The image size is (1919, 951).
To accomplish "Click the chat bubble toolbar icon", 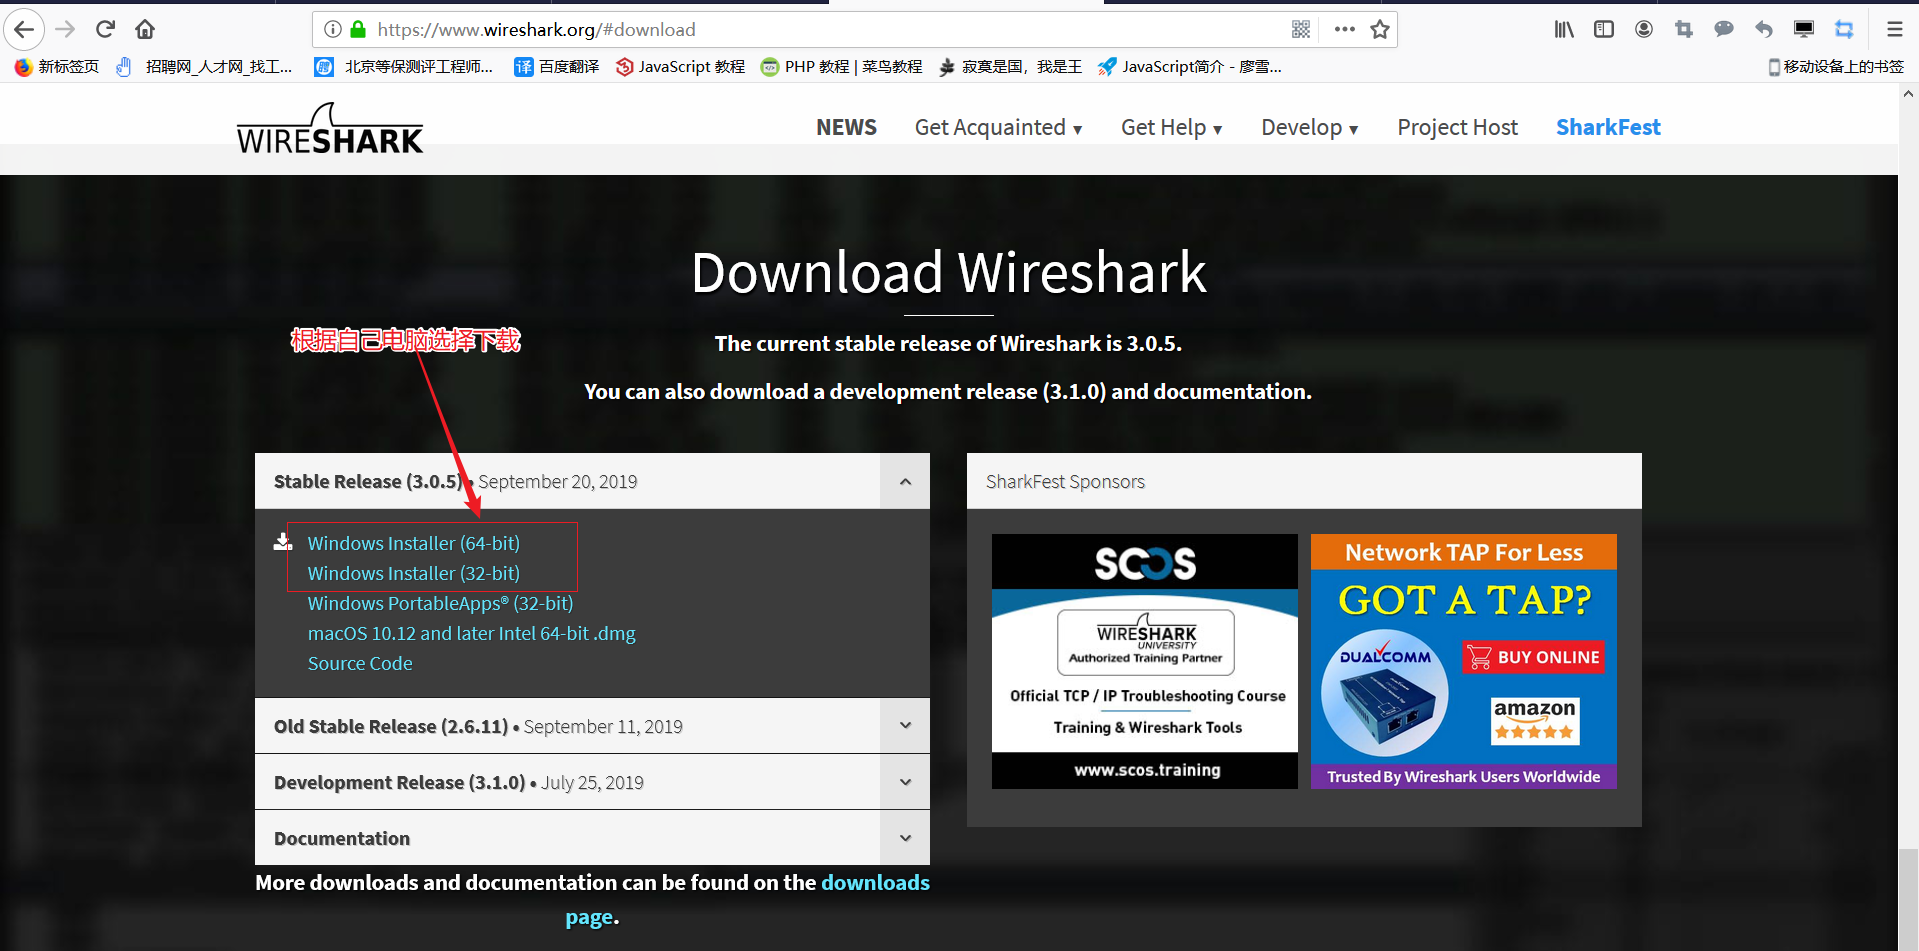I will 1724,29.
